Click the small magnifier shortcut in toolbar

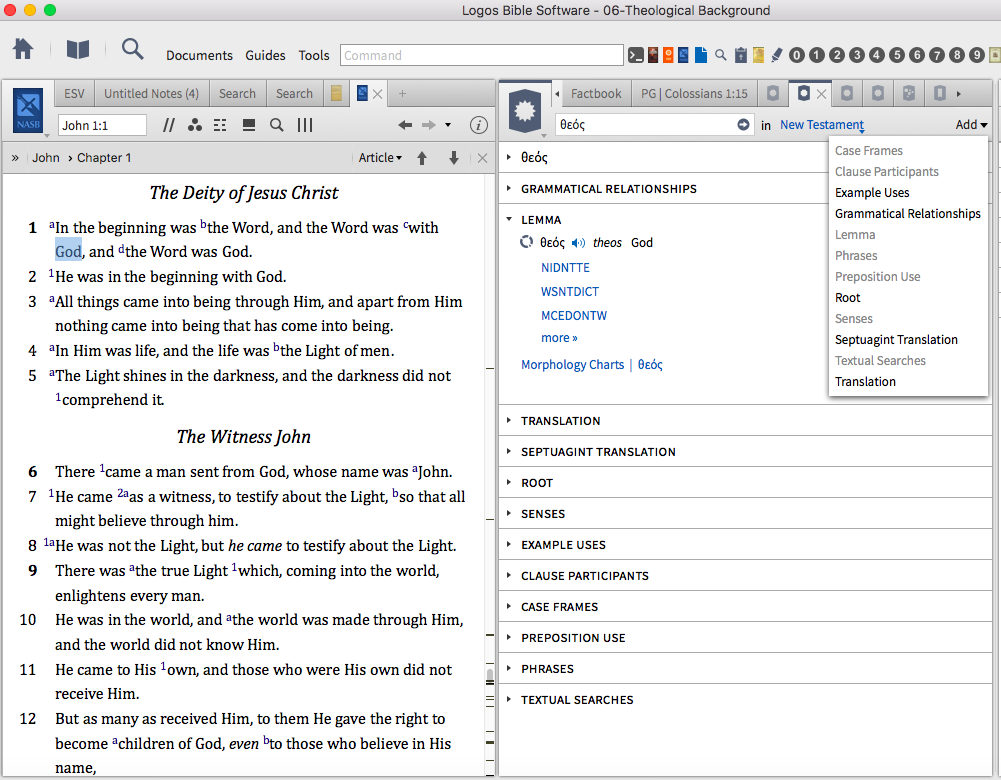click(x=720, y=55)
